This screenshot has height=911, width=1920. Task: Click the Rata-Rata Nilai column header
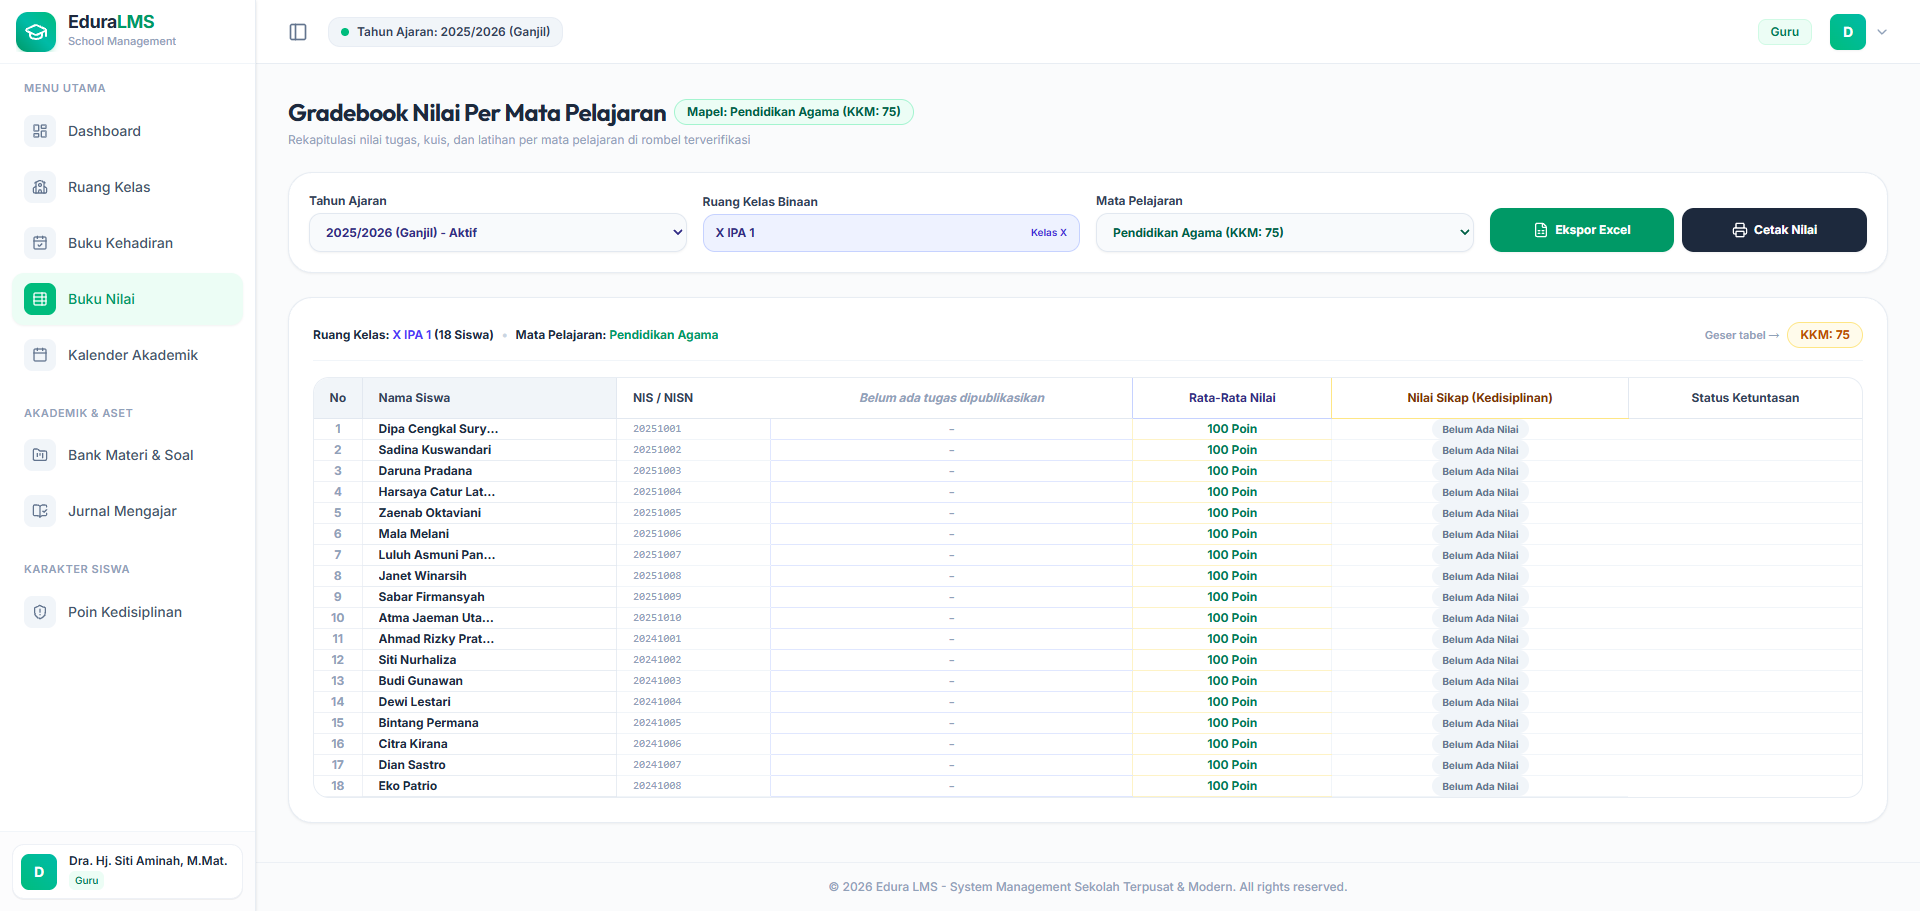point(1232,398)
